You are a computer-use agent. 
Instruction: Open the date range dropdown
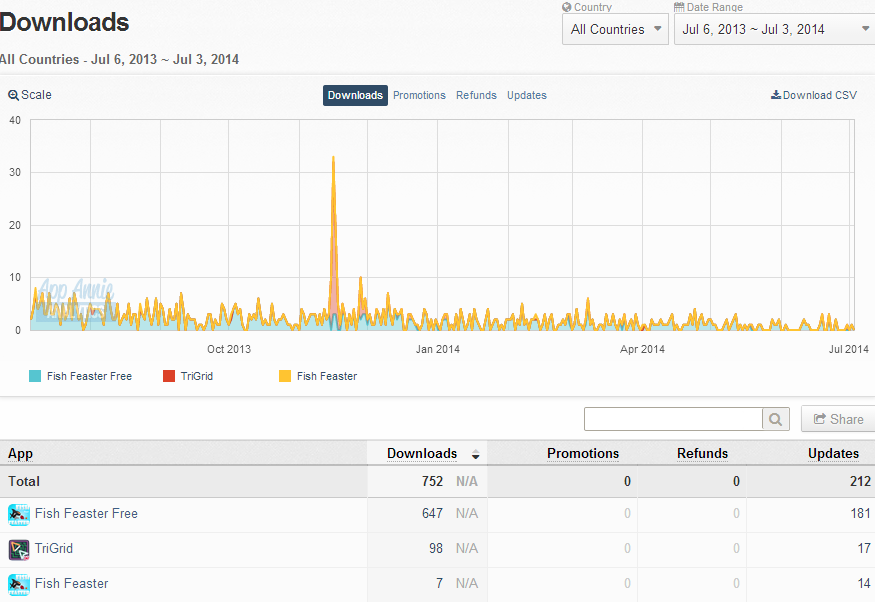click(776, 30)
